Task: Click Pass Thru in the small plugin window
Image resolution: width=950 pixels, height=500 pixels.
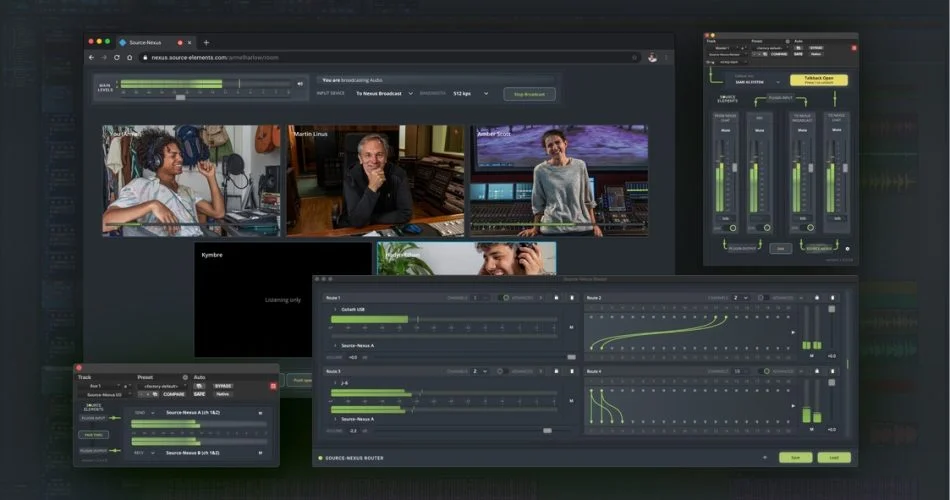Action: pyautogui.click(x=93, y=435)
